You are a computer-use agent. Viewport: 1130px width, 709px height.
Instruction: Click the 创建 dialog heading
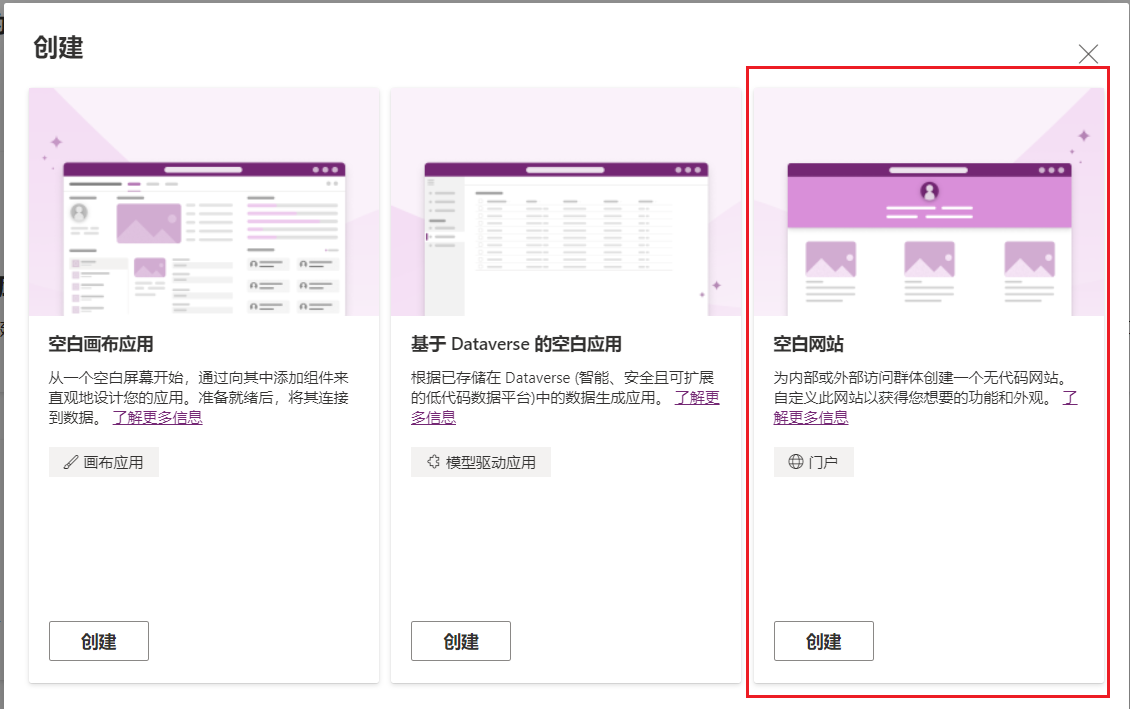click(x=58, y=48)
